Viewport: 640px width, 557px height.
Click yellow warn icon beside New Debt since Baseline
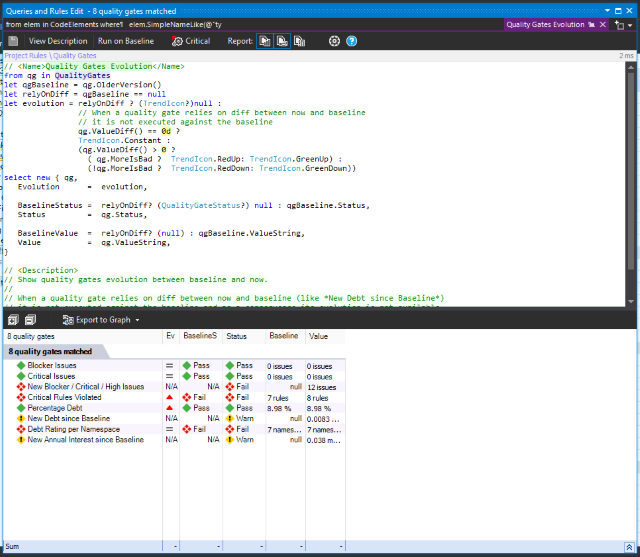pyautogui.click(x=21, y=418)
